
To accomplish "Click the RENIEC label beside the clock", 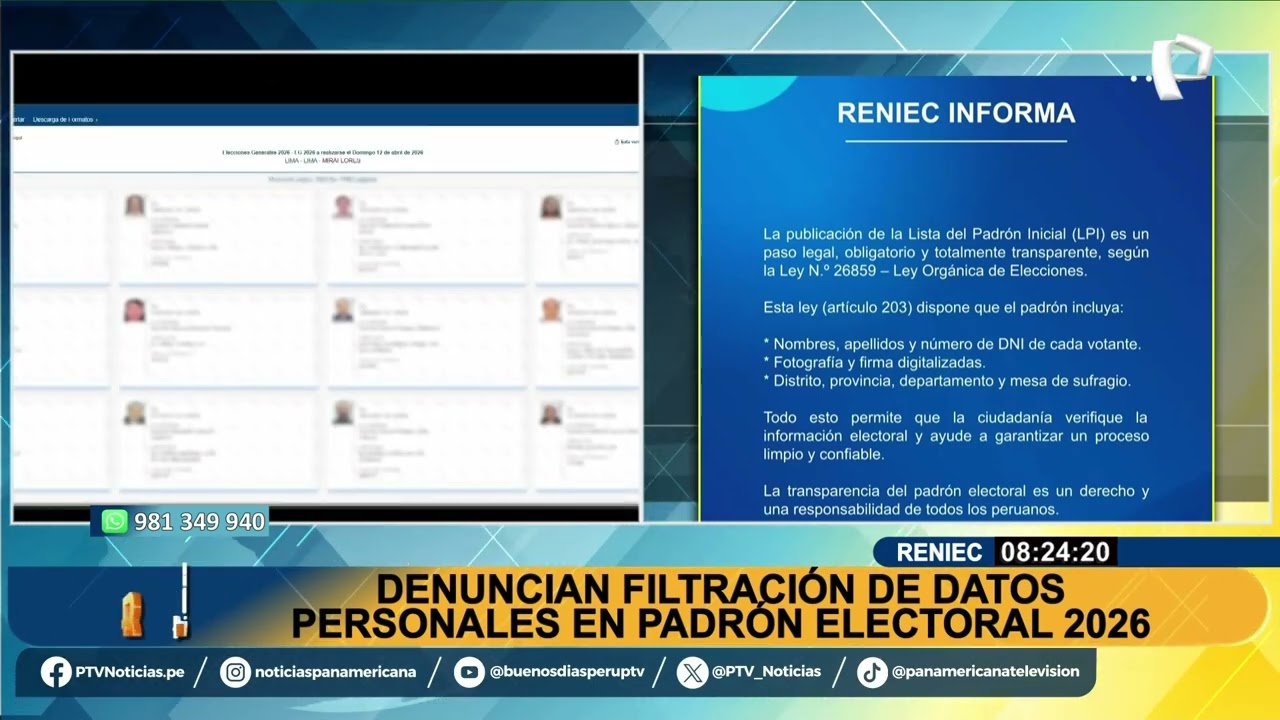I will tap(939, 552).
